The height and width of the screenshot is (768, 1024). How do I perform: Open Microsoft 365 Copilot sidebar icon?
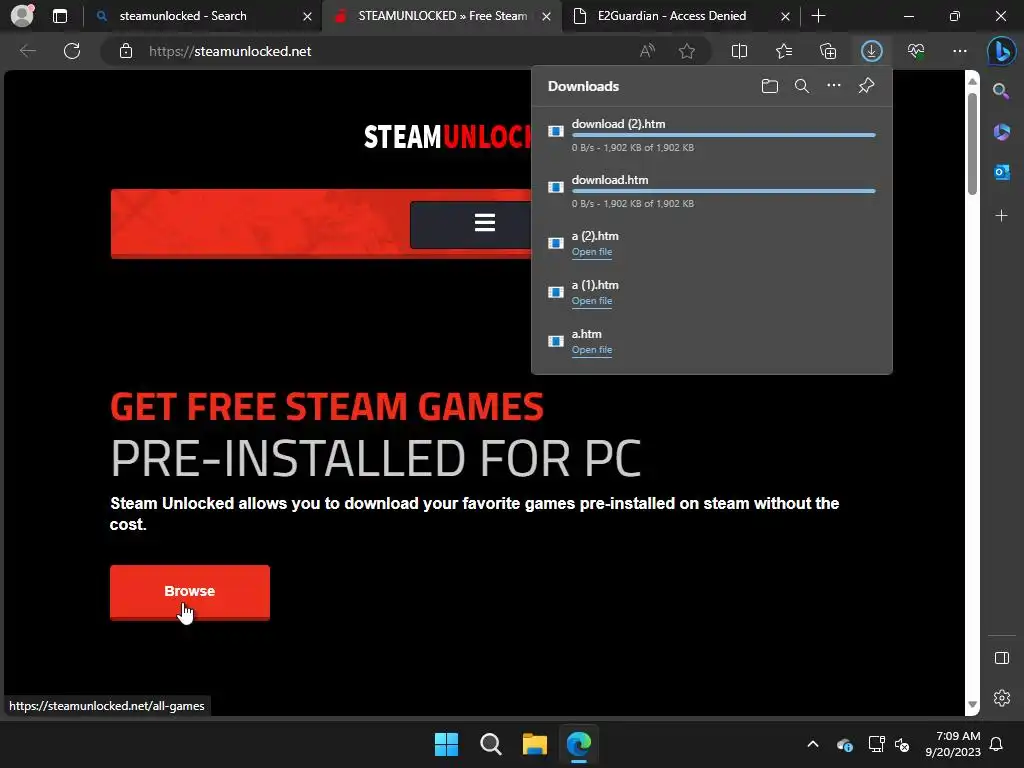tap(1001, 132)
